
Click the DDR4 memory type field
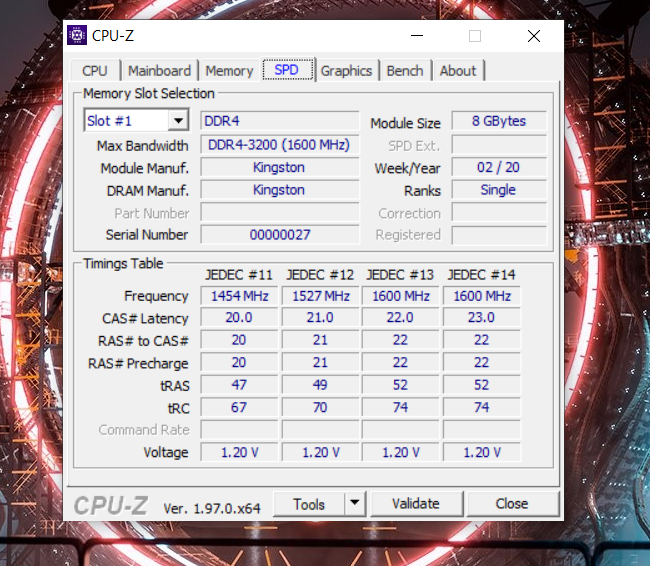click(x=280, y=121)
